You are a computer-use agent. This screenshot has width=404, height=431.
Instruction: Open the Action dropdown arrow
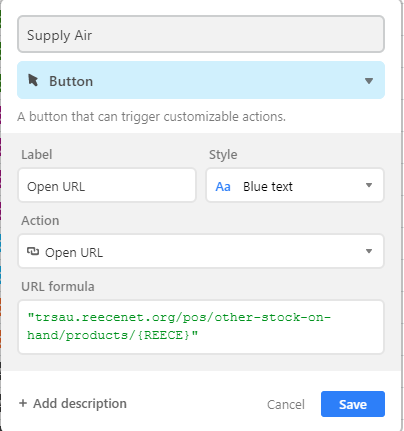pyautogui.click(x=369, y=251)
